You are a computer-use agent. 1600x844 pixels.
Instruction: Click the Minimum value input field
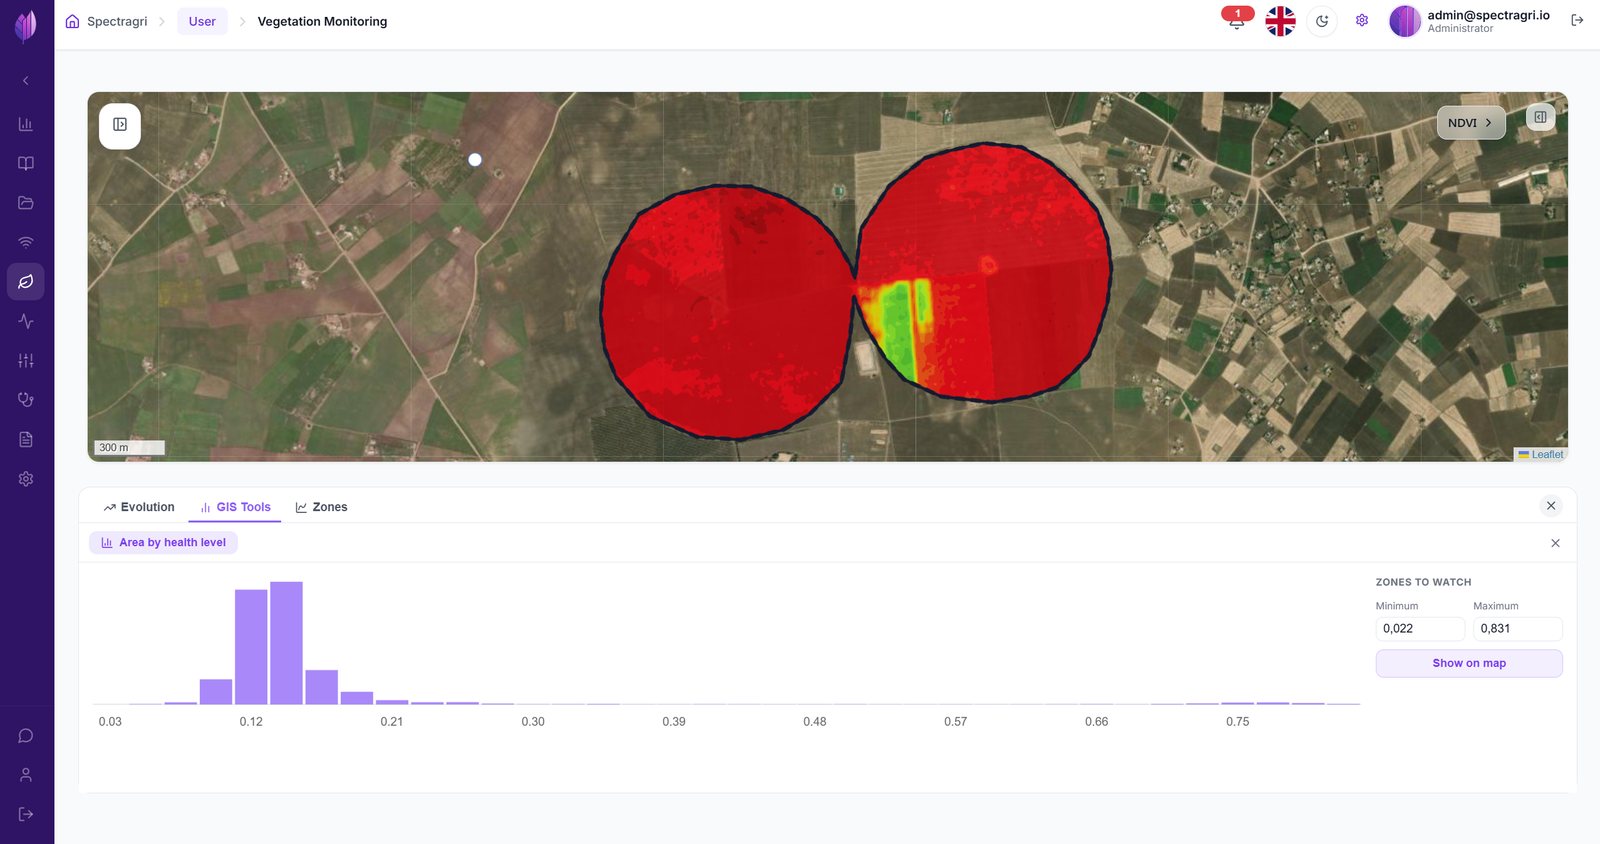(x=1420, y=629)
